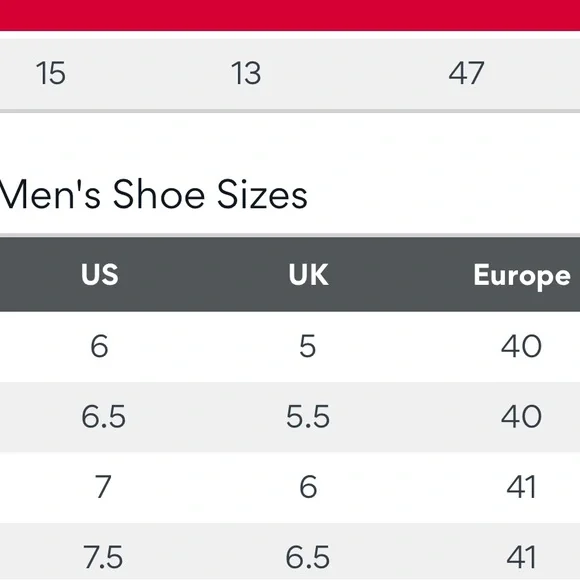Click the Europe column header
Viewport: 580px width, 580px height.
coord(522,276)
